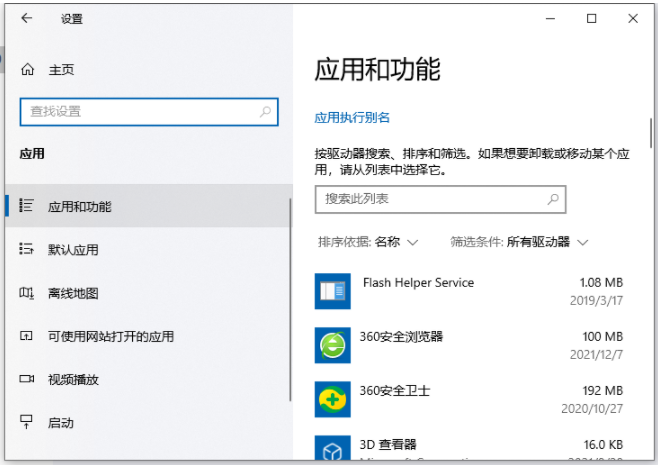Click the home icon beside 主页

point(27,70)
